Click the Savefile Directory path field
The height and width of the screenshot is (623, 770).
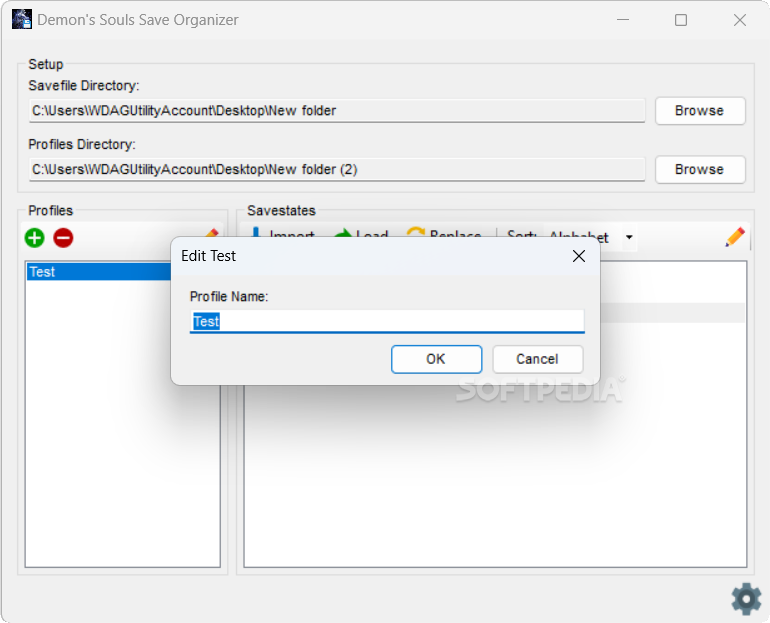pos(337,111)
